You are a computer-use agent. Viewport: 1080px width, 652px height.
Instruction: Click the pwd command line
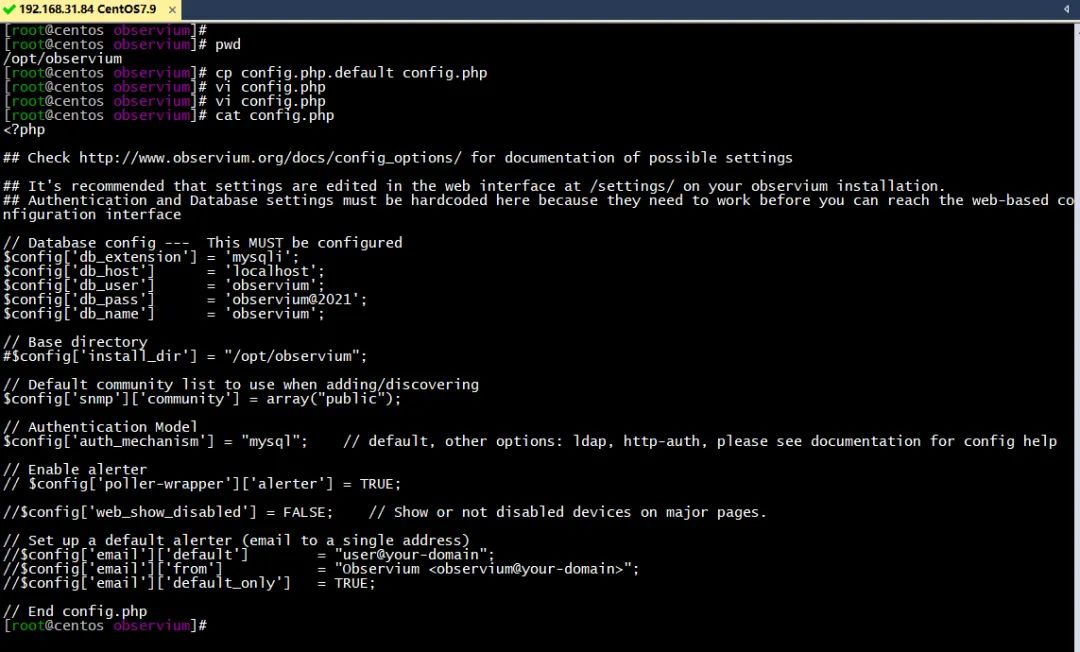click(122, 45)
